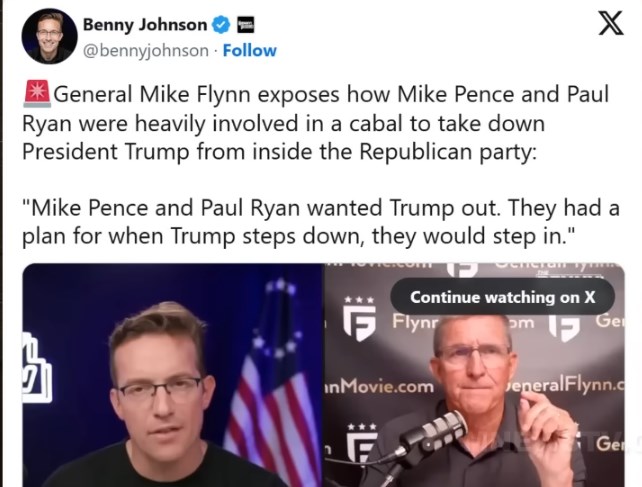Click the red siren emoji in the tweet
The image size is (642, 487).
click(35, 96)
